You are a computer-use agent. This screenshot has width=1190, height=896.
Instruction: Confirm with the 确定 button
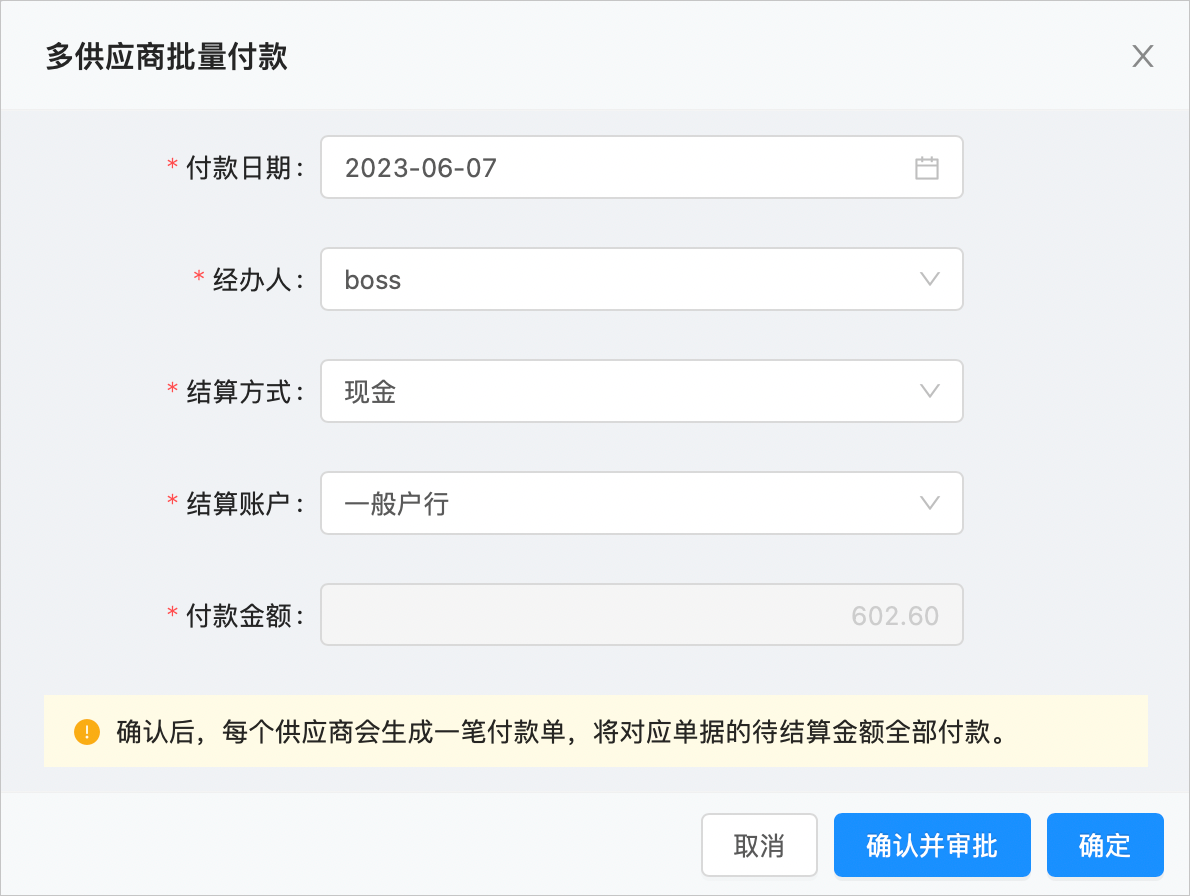(x=1105, y=845)
